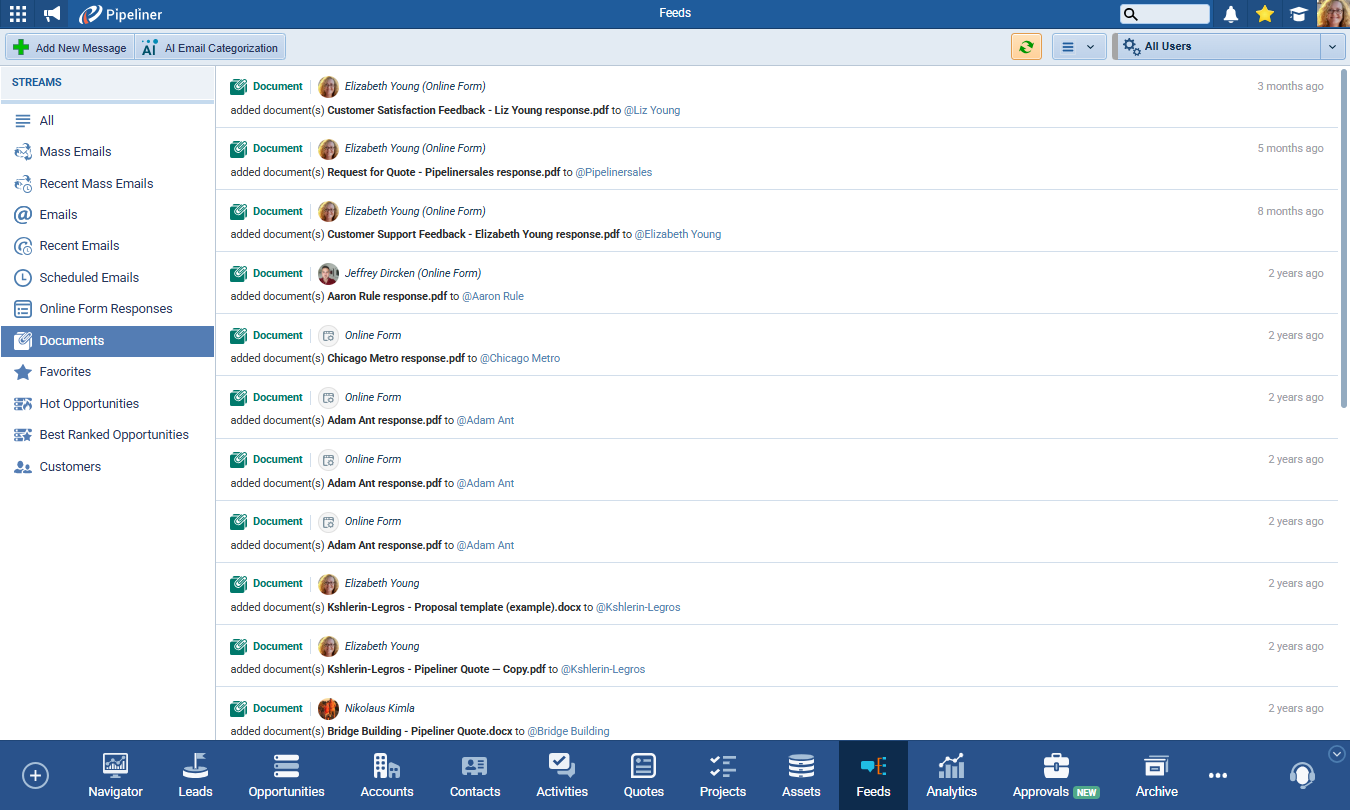Click Jeffrey Dircken's avatar
Viewport: 1350px width, 810px height.
tap(328, 274)
